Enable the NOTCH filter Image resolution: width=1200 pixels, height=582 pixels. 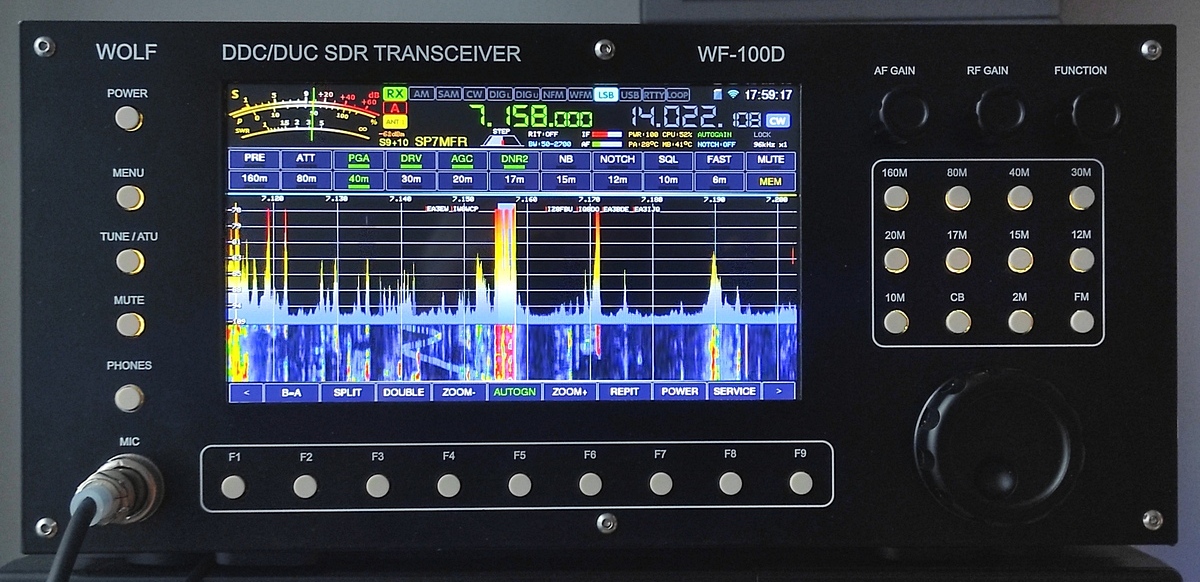pos(617,160)
